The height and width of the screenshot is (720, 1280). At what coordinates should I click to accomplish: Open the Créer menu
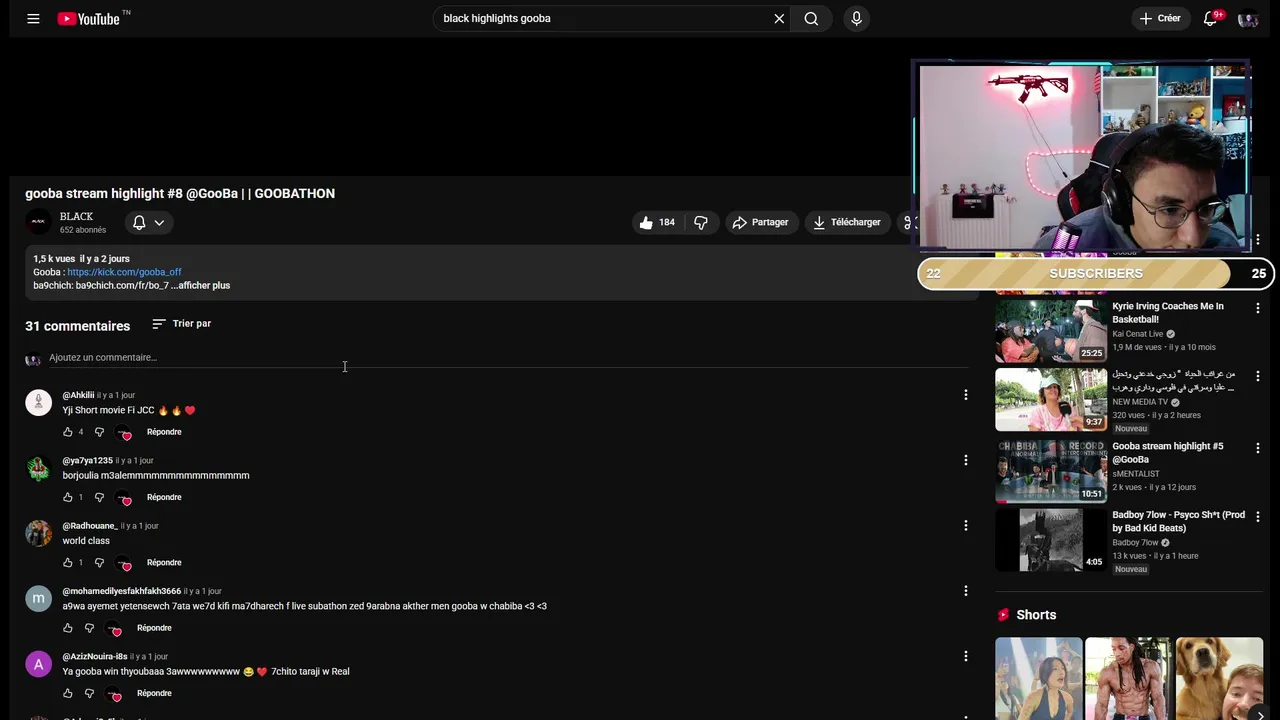1160,18
